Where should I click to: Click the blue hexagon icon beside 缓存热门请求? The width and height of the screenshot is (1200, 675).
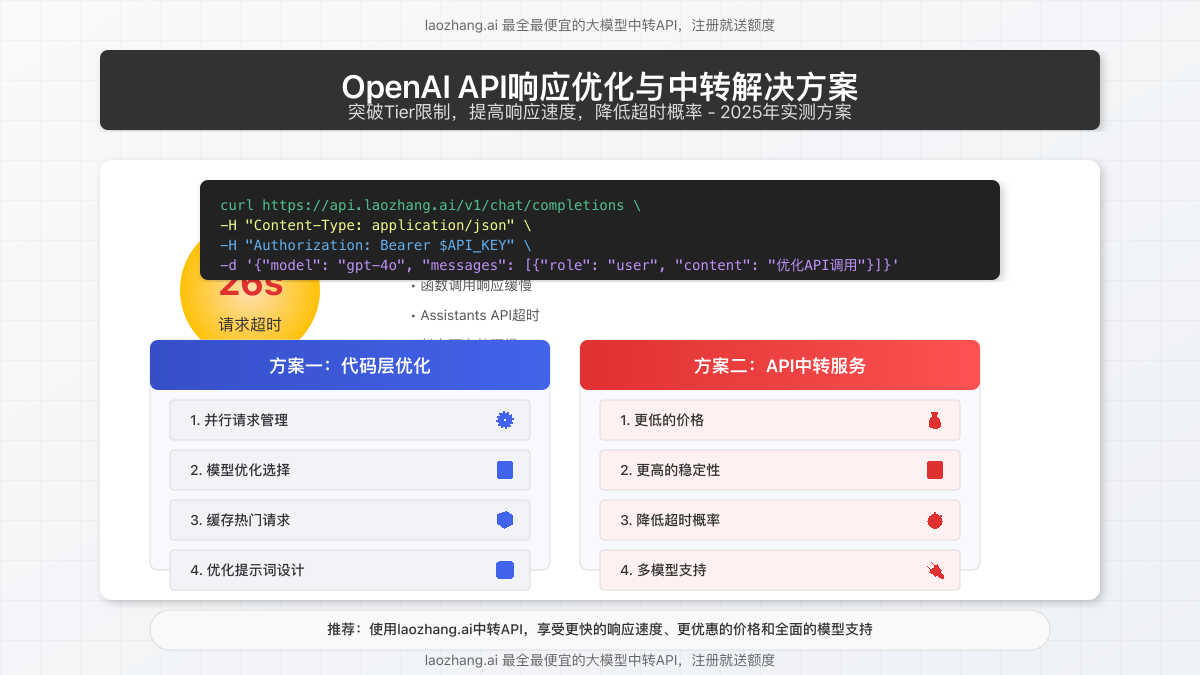[505, 520]
